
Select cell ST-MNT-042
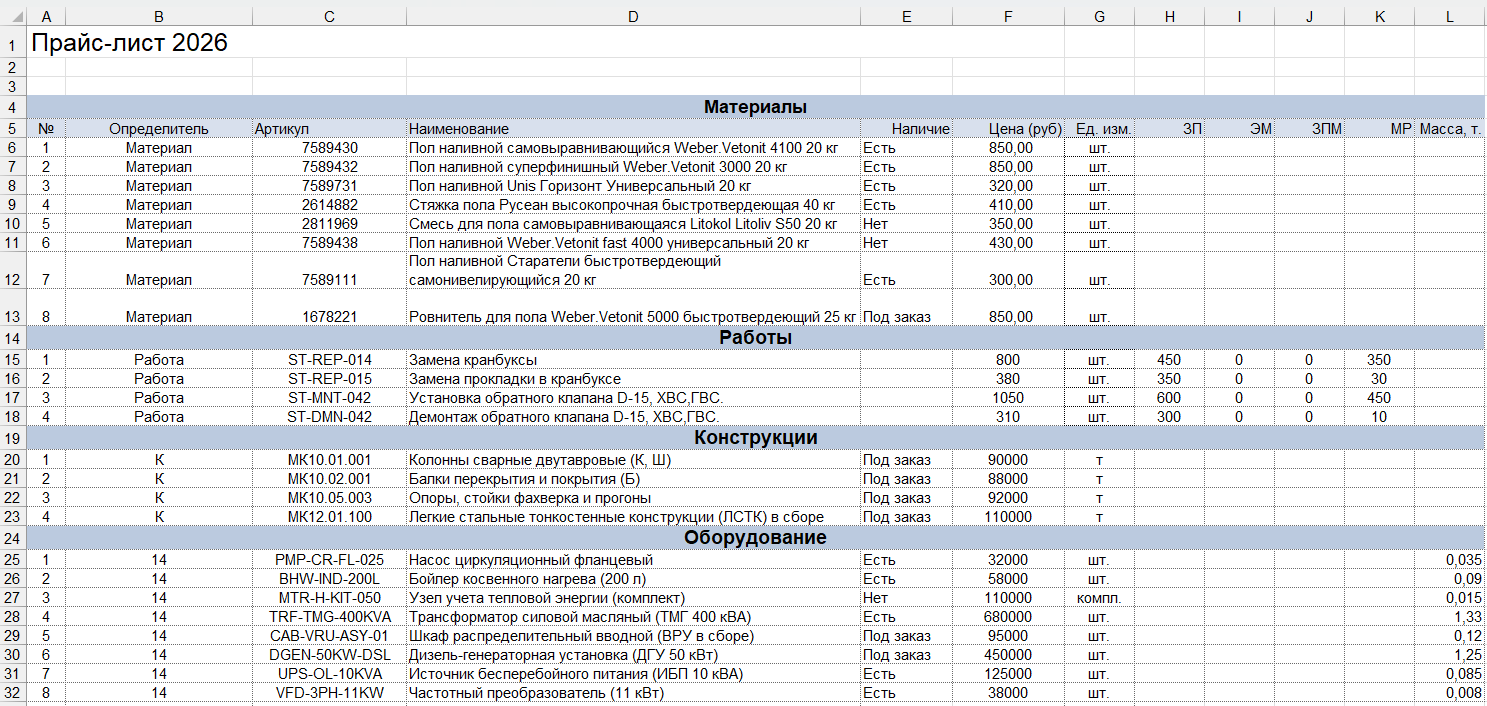pyautogui.click(x=329, y=398)
